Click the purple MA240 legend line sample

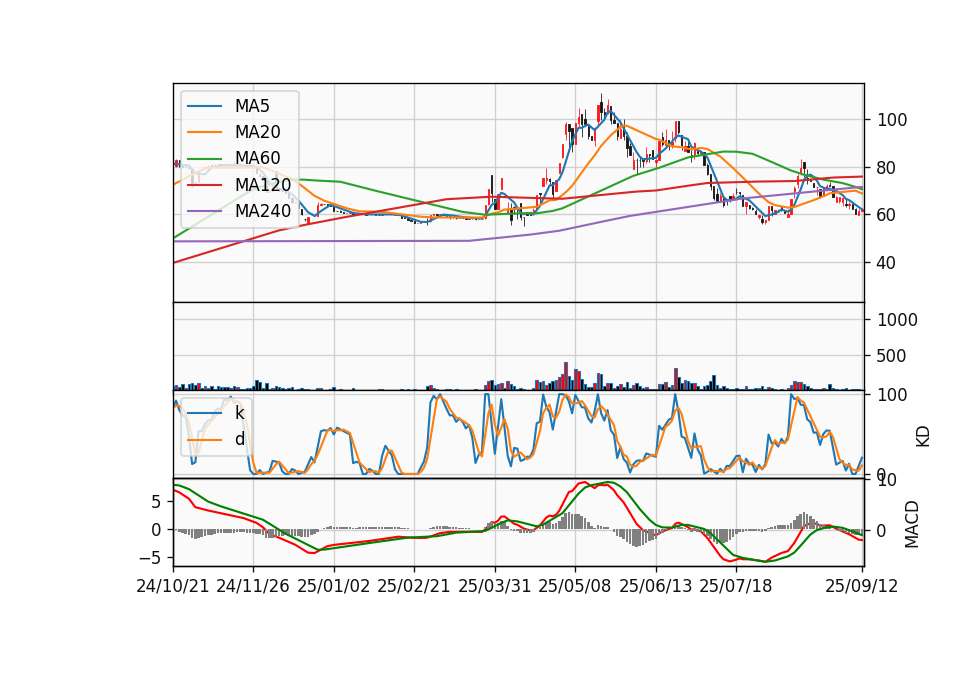(204, 211)
